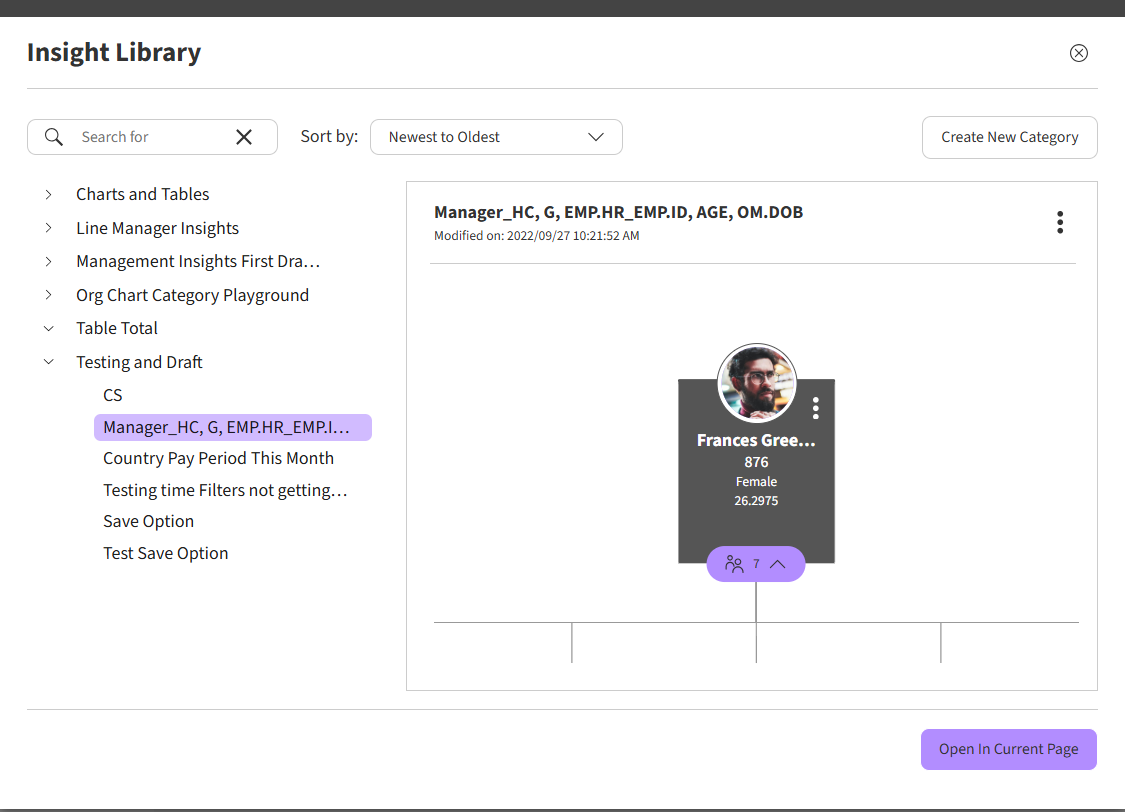Collapse the Testing and Draft category
Image resolution: width=1125 pixels, height=812 pixels.
49,362
